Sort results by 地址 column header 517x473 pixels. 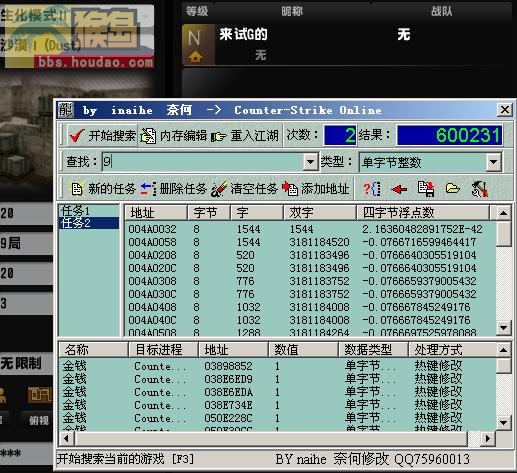156,213
